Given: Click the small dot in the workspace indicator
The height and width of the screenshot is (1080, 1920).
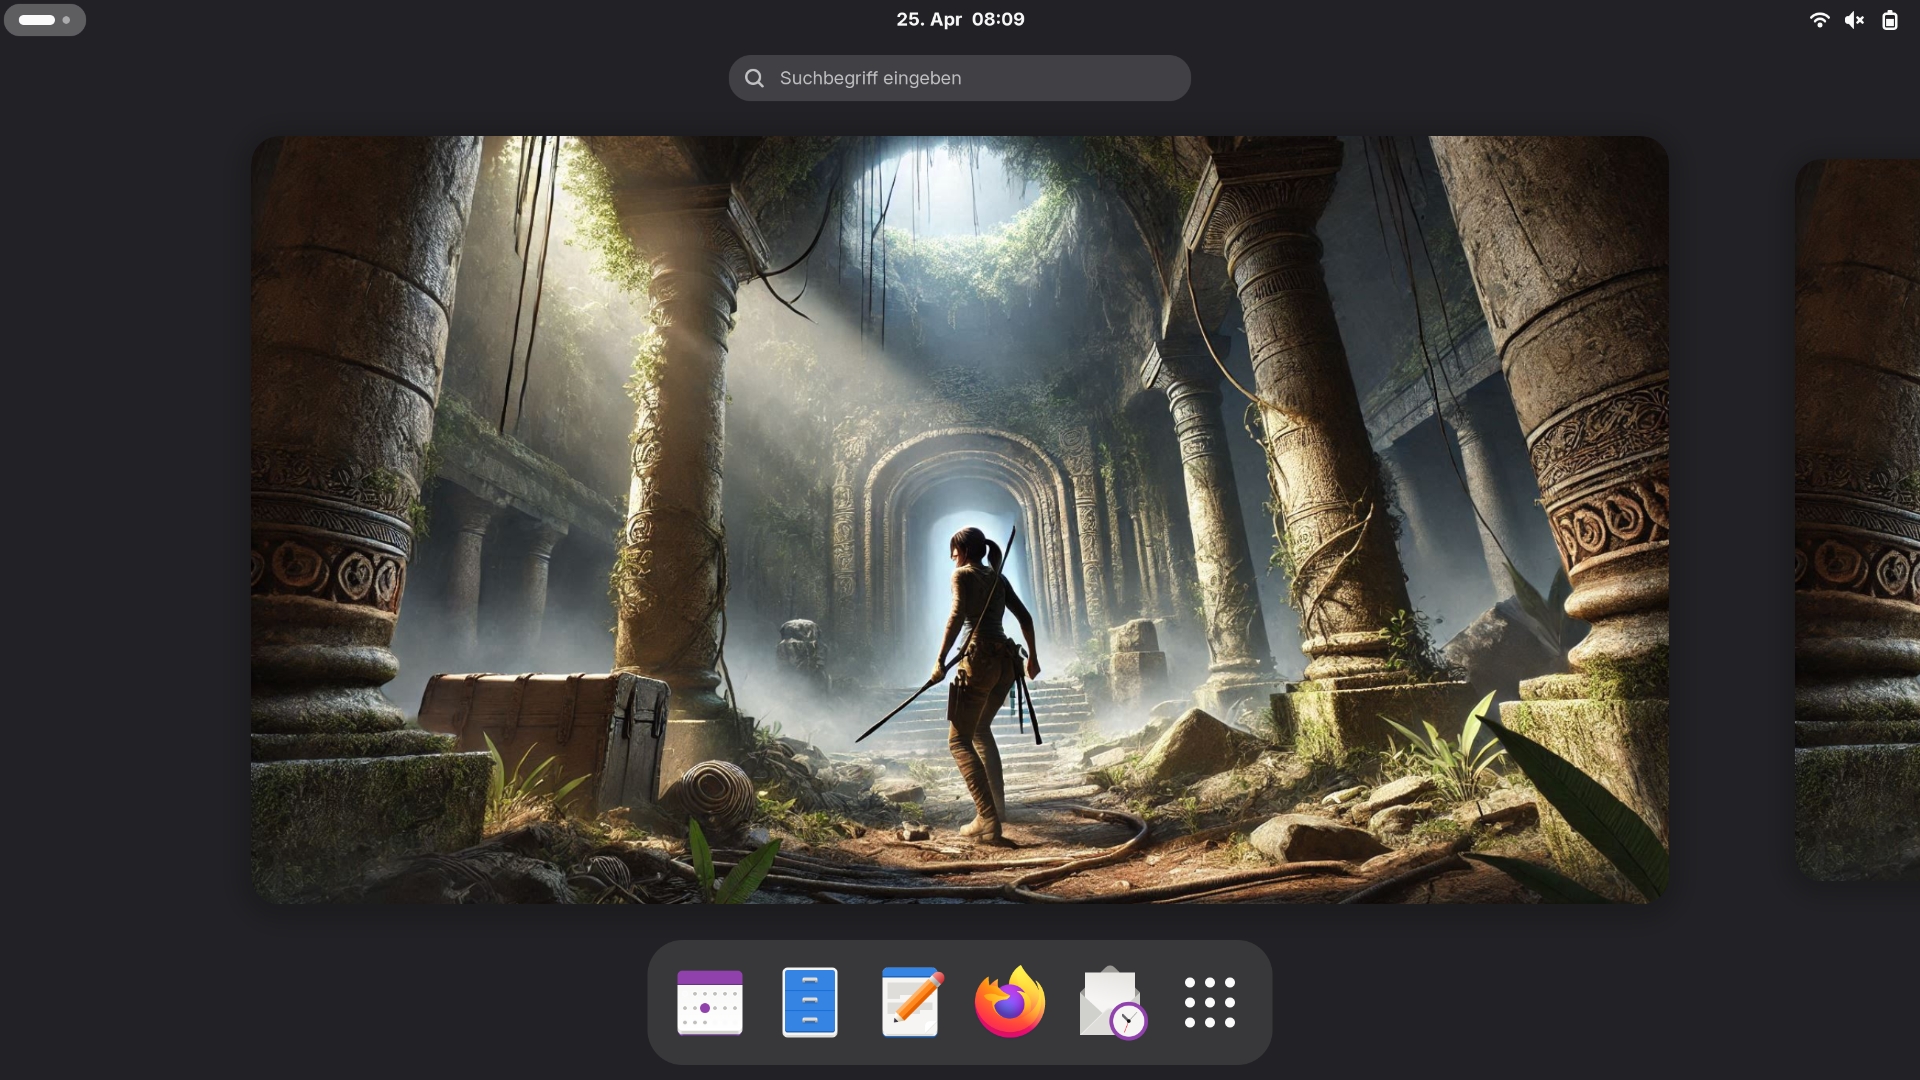Looking at the screenshot, I should tap(66, 20).
